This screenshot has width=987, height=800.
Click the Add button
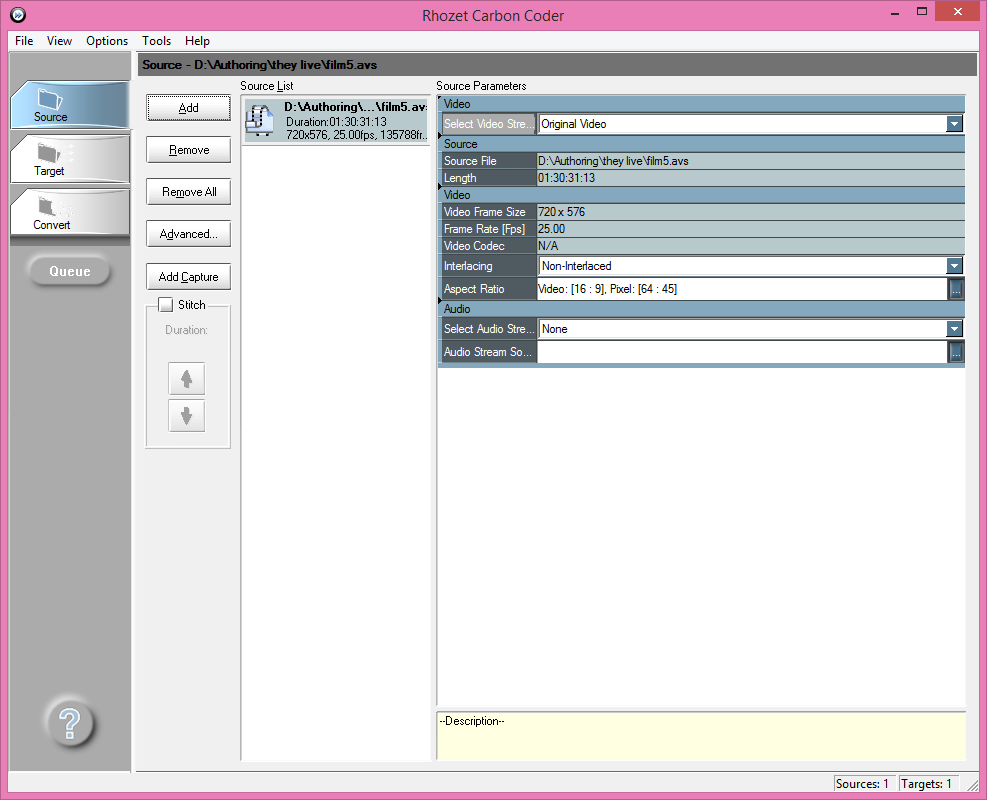coord(188,108)
